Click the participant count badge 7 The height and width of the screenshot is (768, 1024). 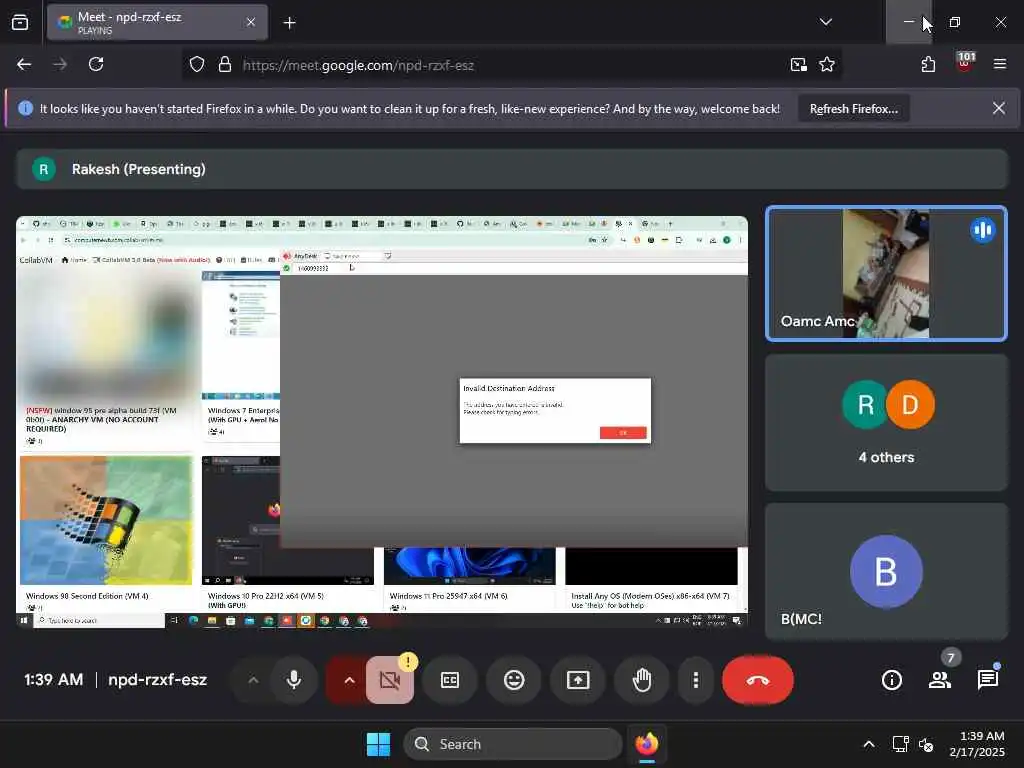(x=951, y=658)
